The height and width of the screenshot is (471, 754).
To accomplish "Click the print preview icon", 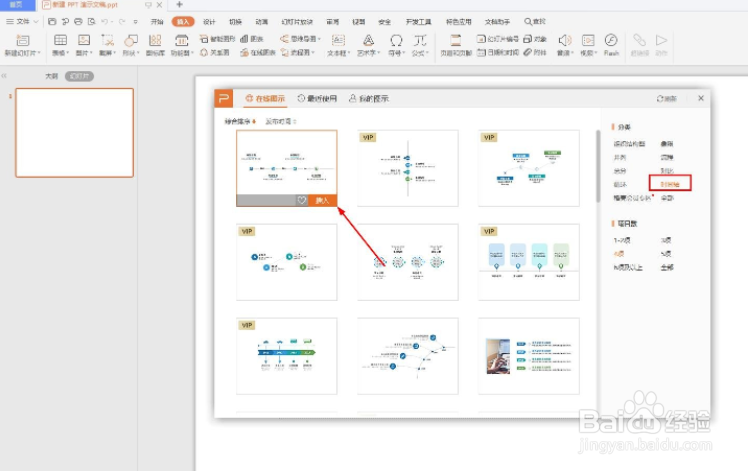I will point(91,22).
